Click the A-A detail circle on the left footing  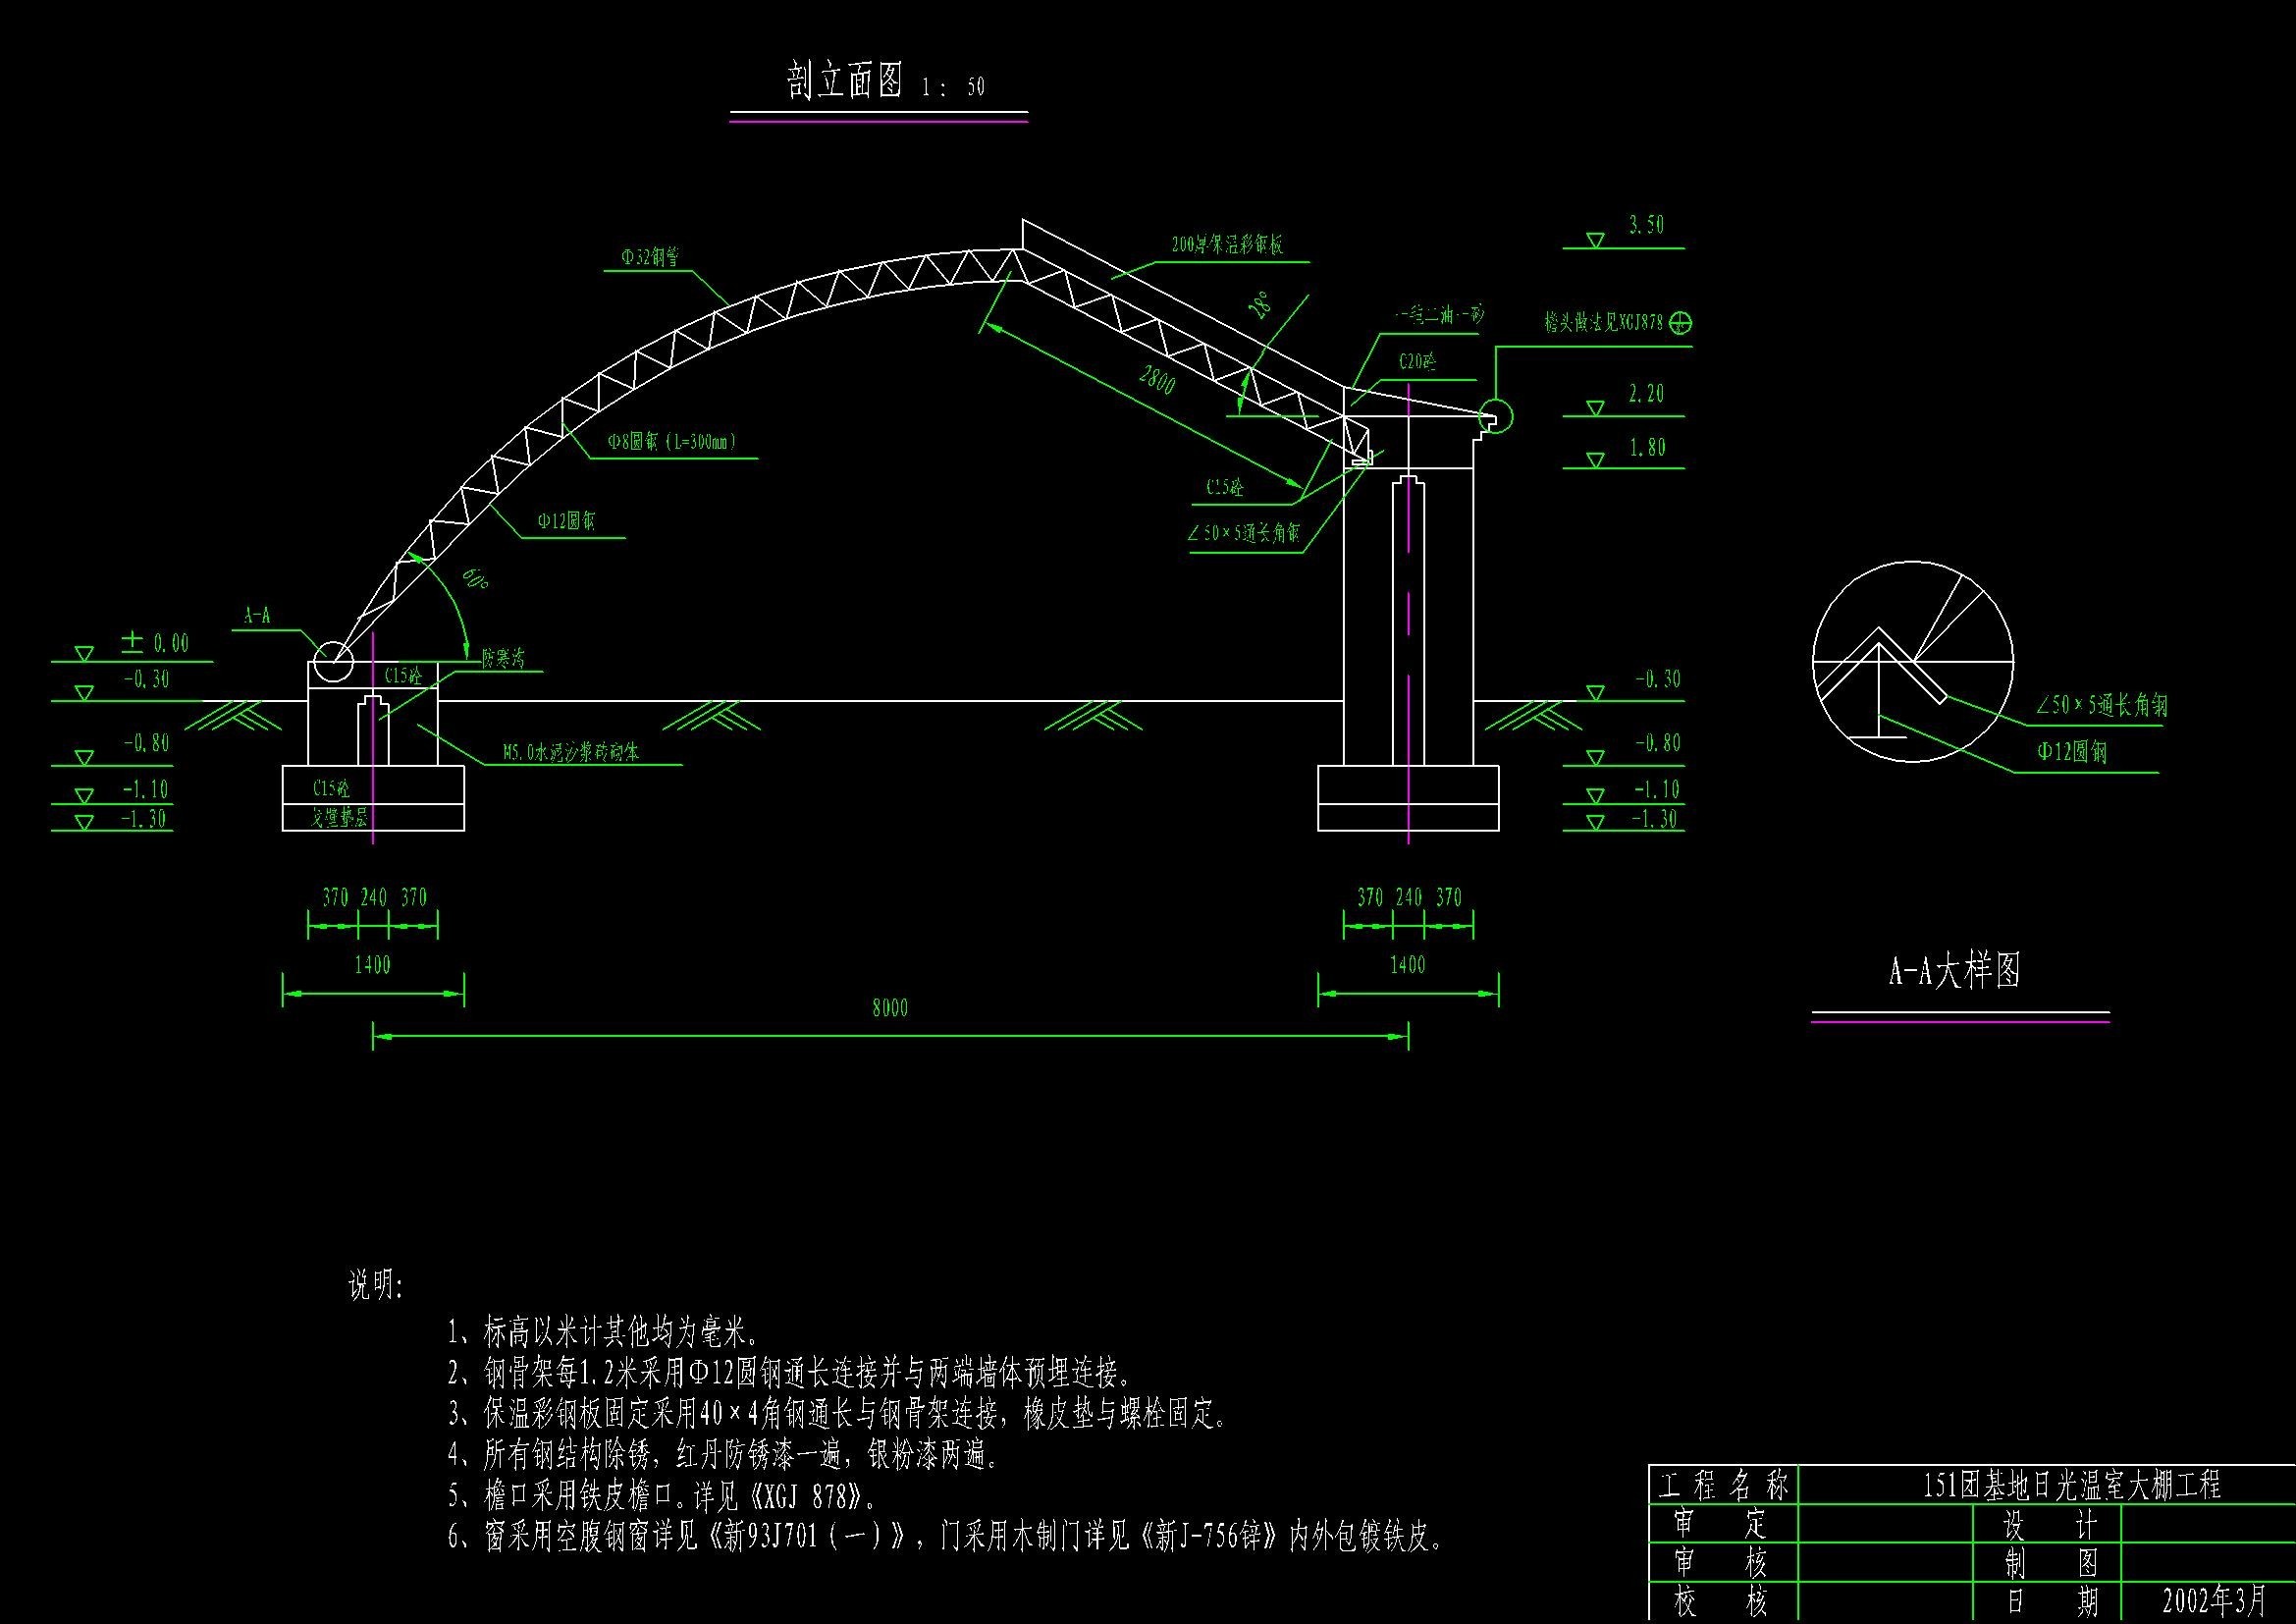332,660
